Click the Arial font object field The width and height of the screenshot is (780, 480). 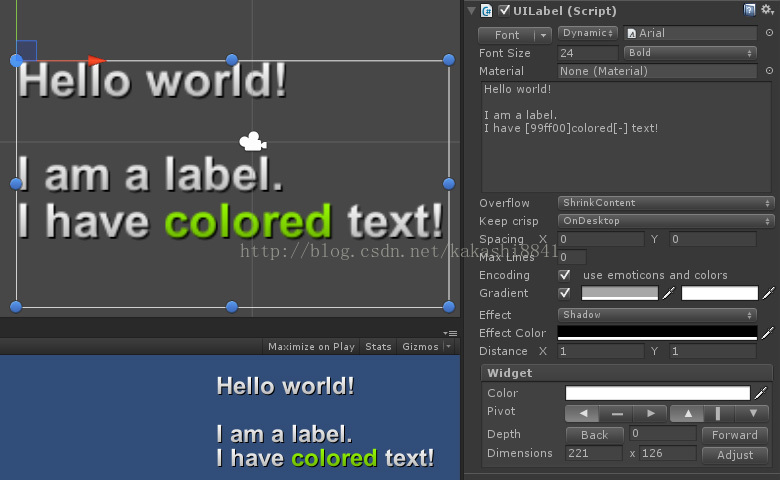click(x=690, y=33)
